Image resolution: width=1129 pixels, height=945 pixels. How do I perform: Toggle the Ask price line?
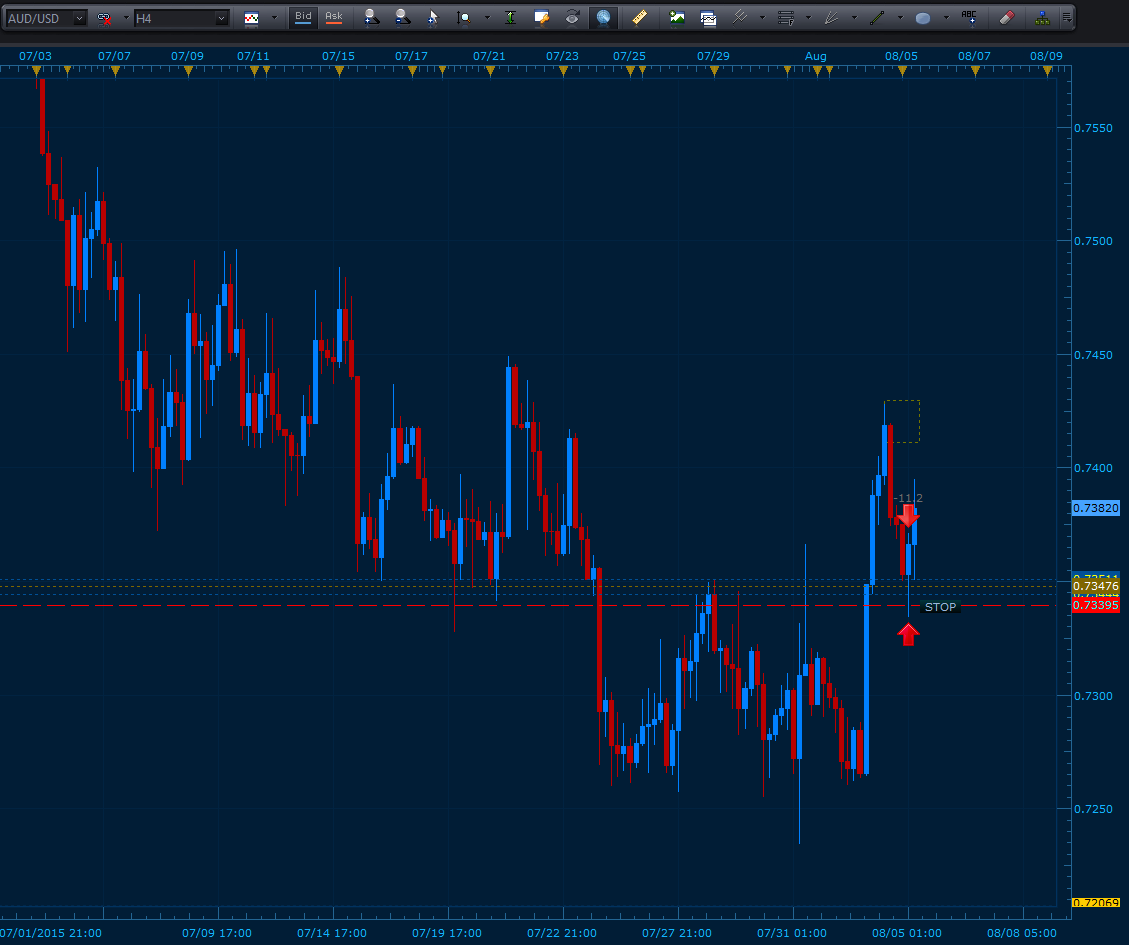point(333,17)
